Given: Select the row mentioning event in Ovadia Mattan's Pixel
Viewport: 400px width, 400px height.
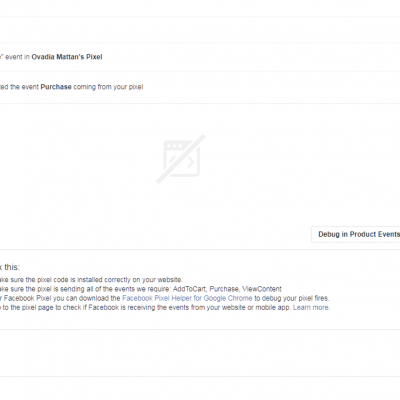Looking at the screenshot, I should tap(200, 57).
